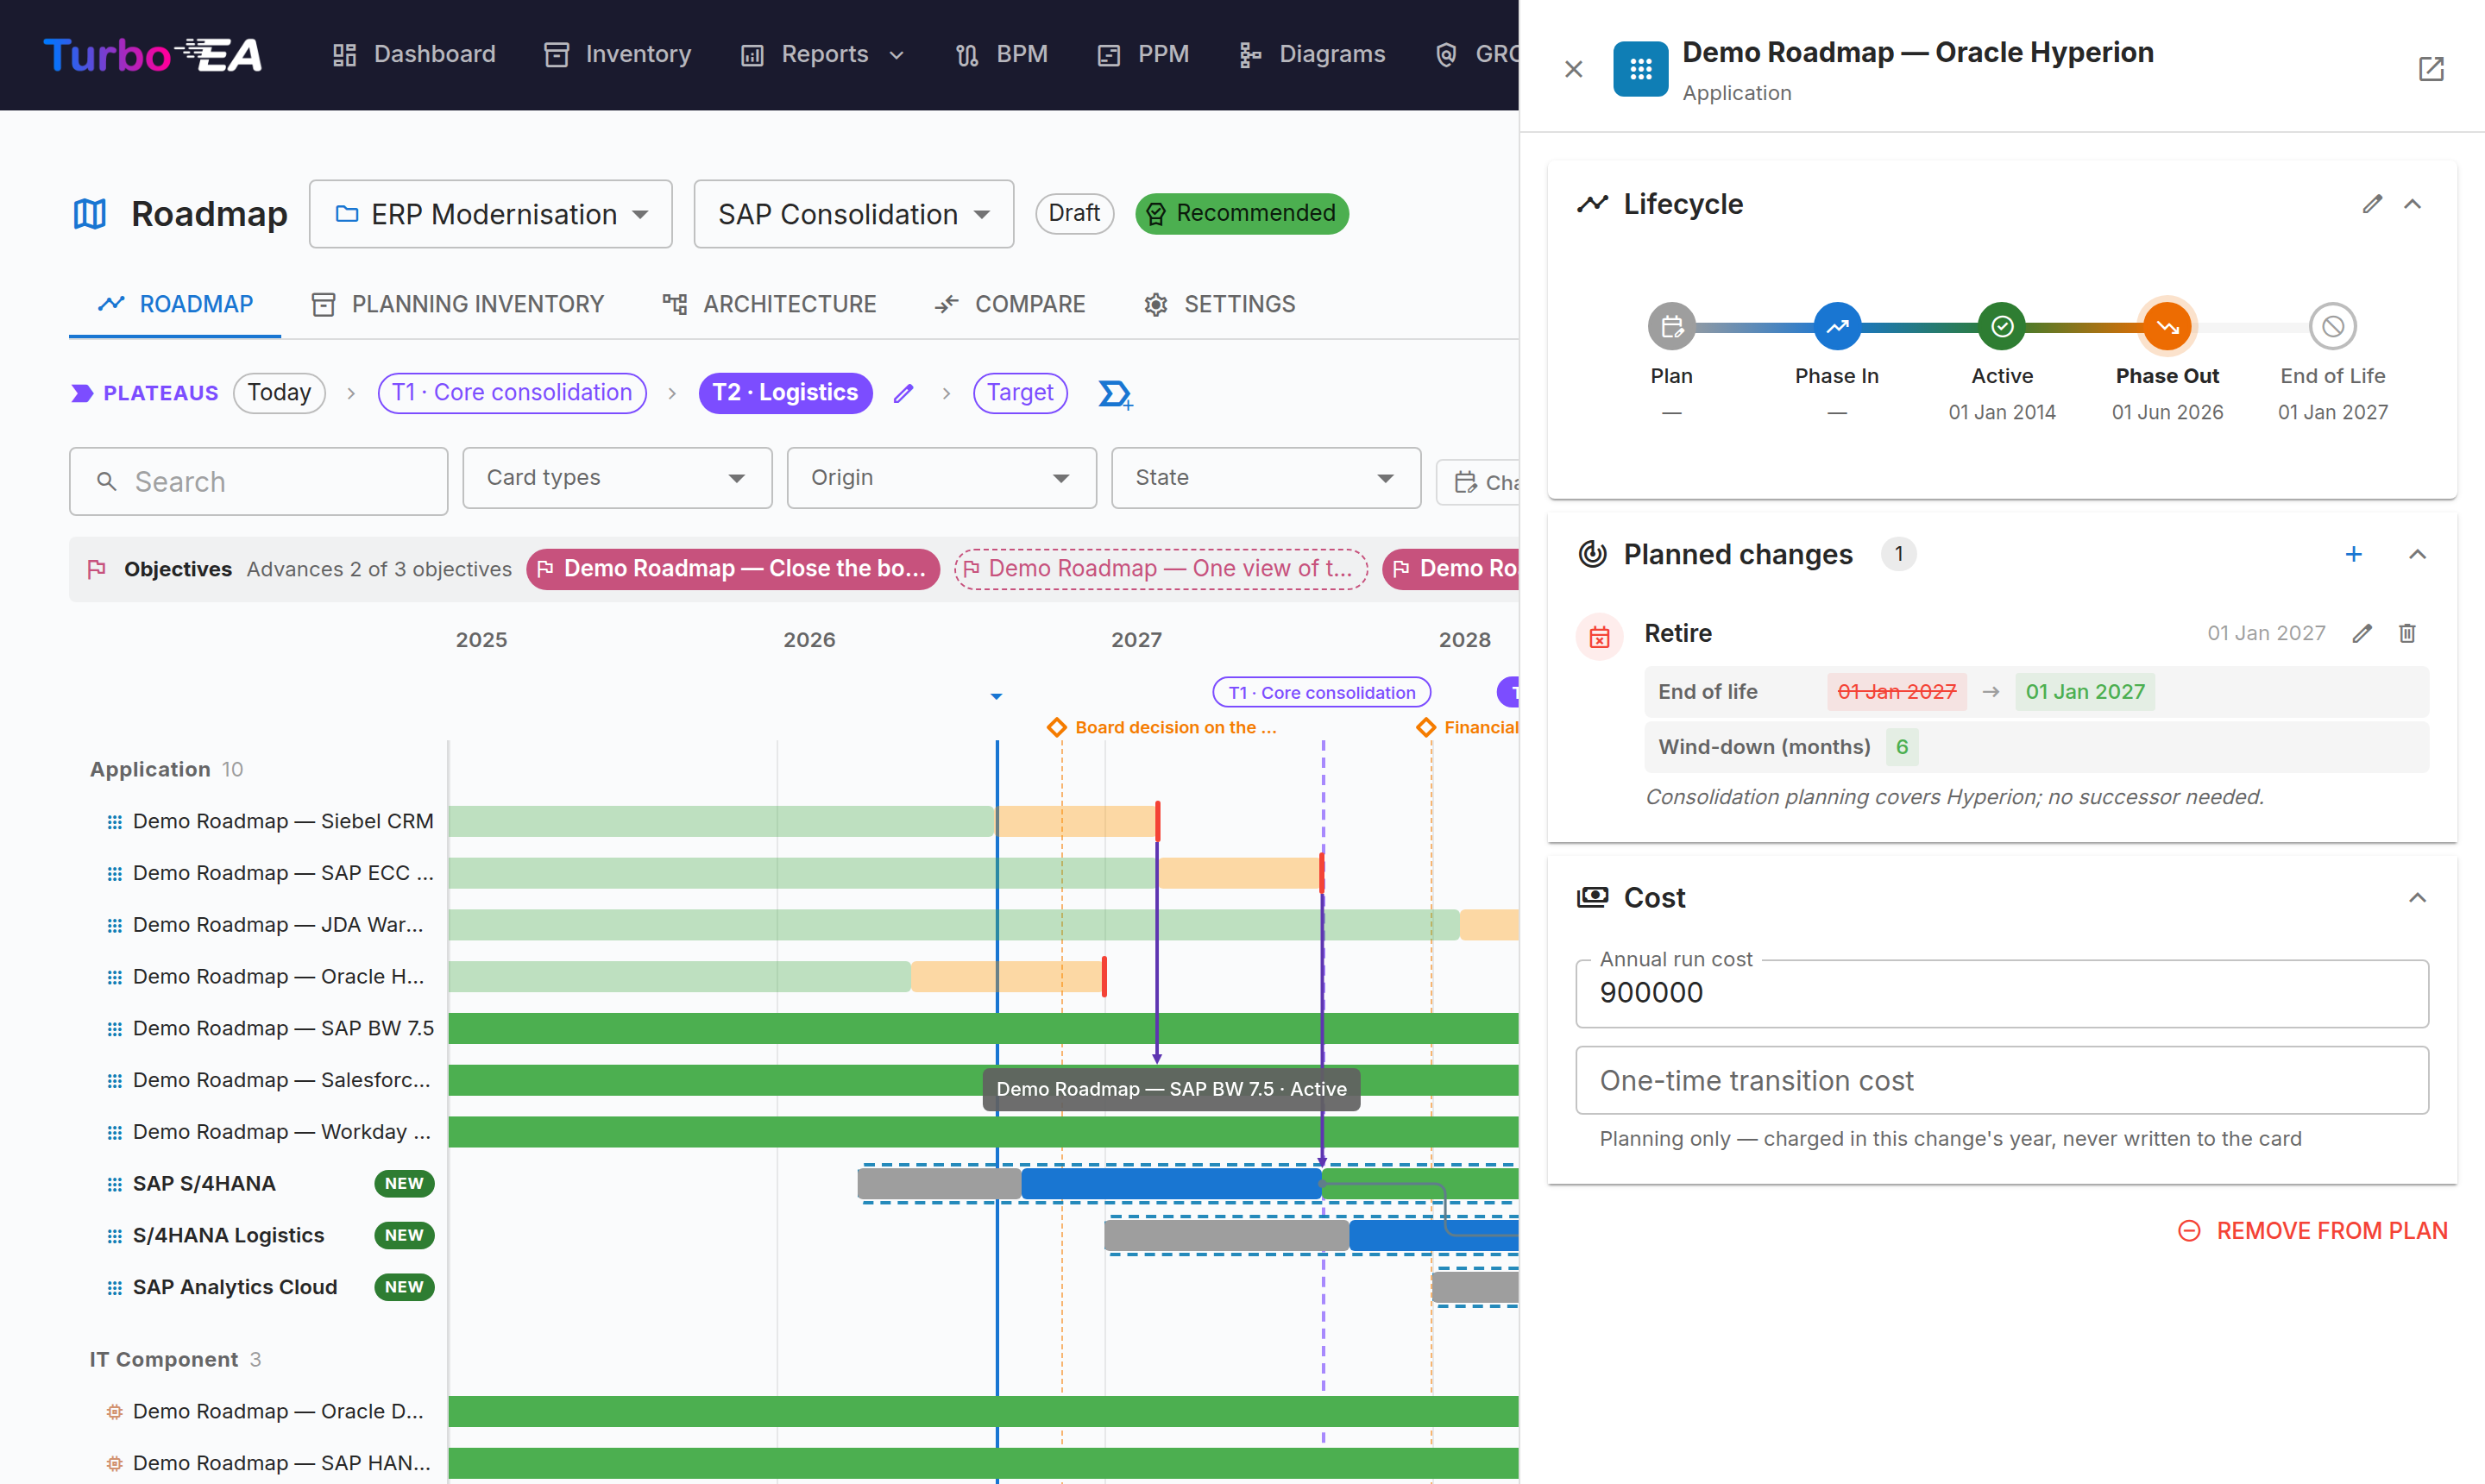The height and width of the screenshot is (1484, 2485).
Task: Add a new plateau
Action: pyautogui.click(x=1115, y=394)
